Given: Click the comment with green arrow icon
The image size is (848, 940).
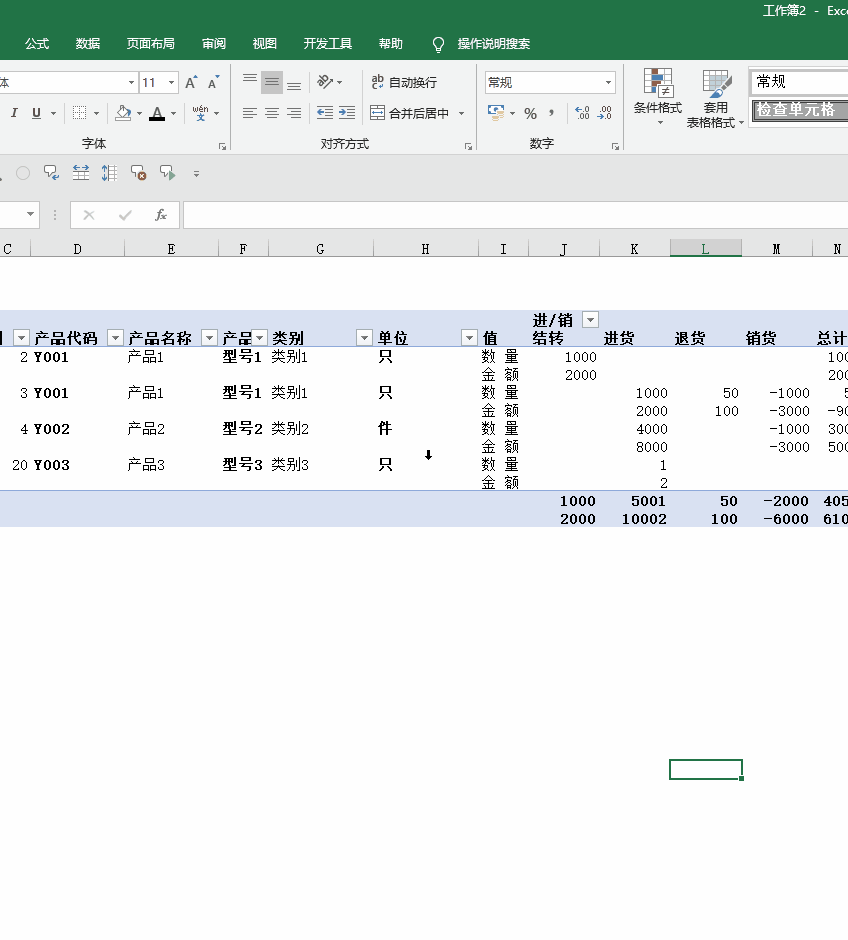Looking at the screenshot, I should (168, 173).
